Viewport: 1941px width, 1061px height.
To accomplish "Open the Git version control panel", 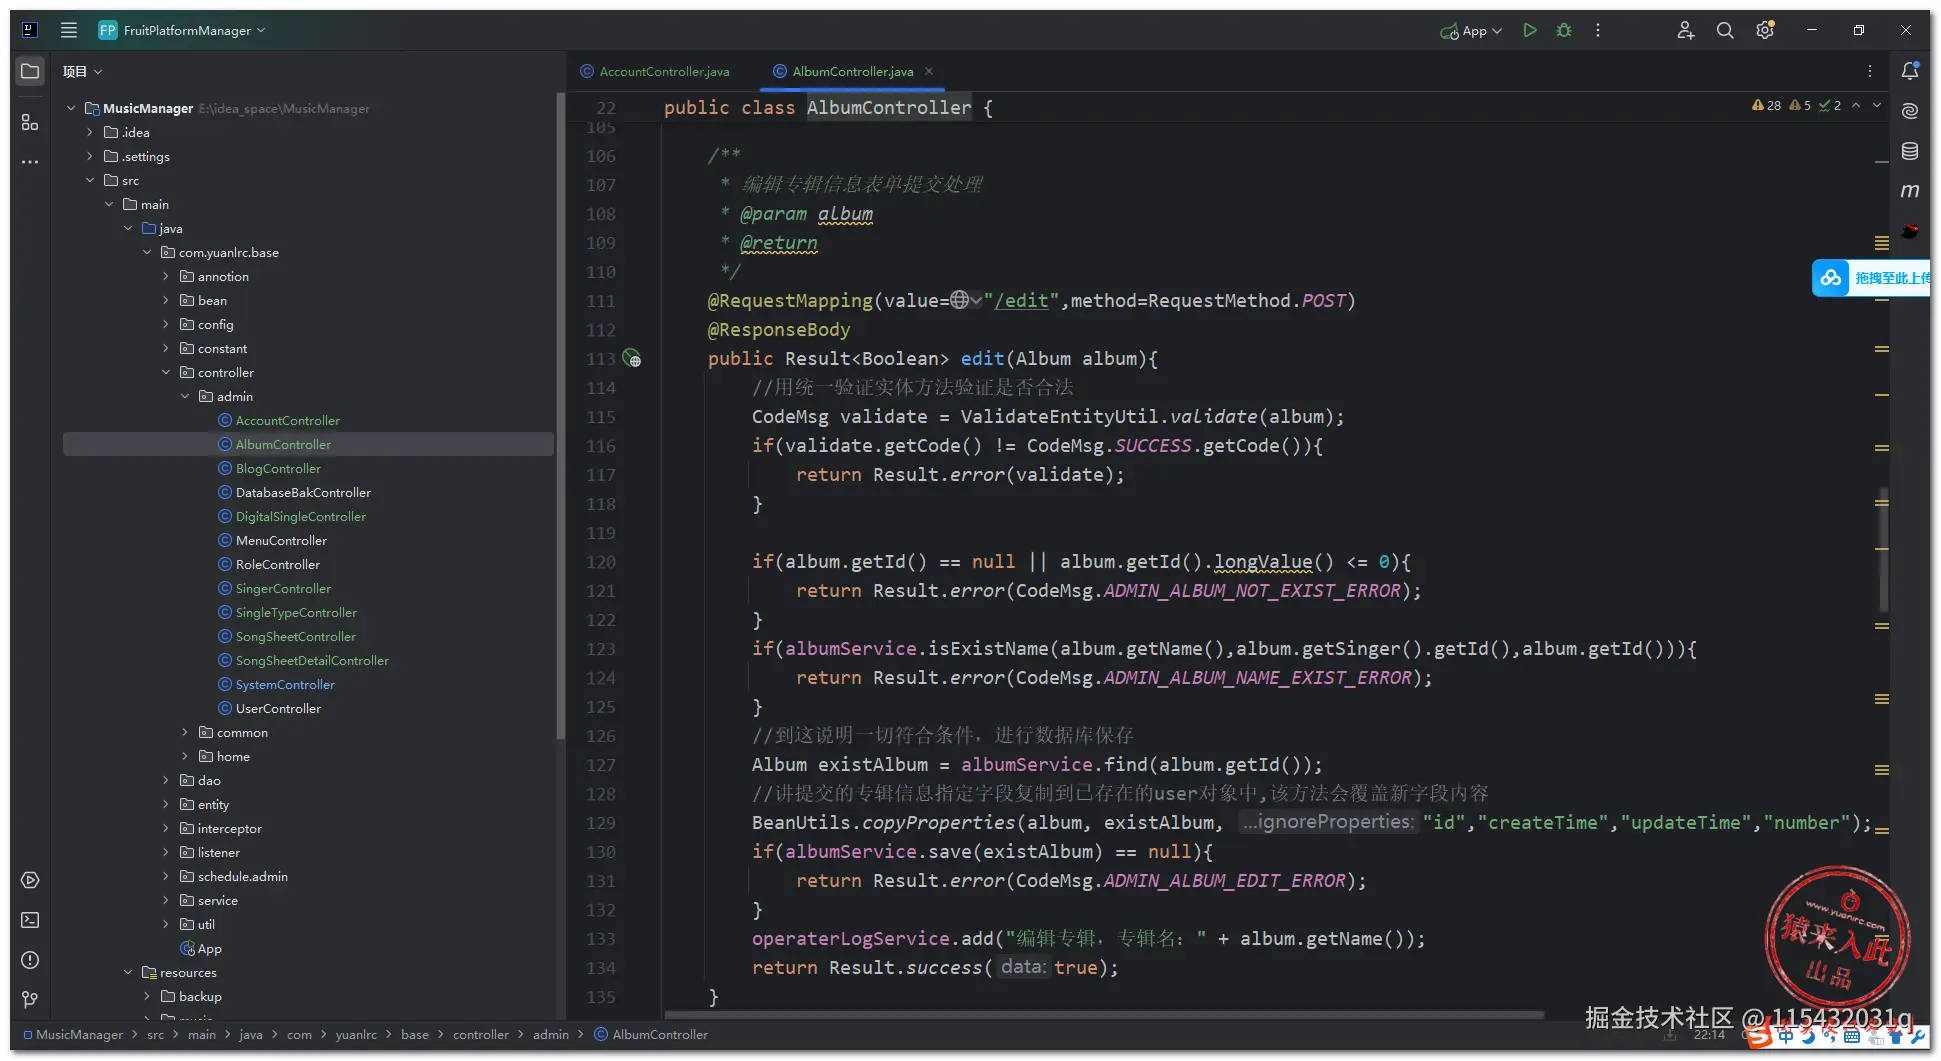I will click(x=30, y=1000).
